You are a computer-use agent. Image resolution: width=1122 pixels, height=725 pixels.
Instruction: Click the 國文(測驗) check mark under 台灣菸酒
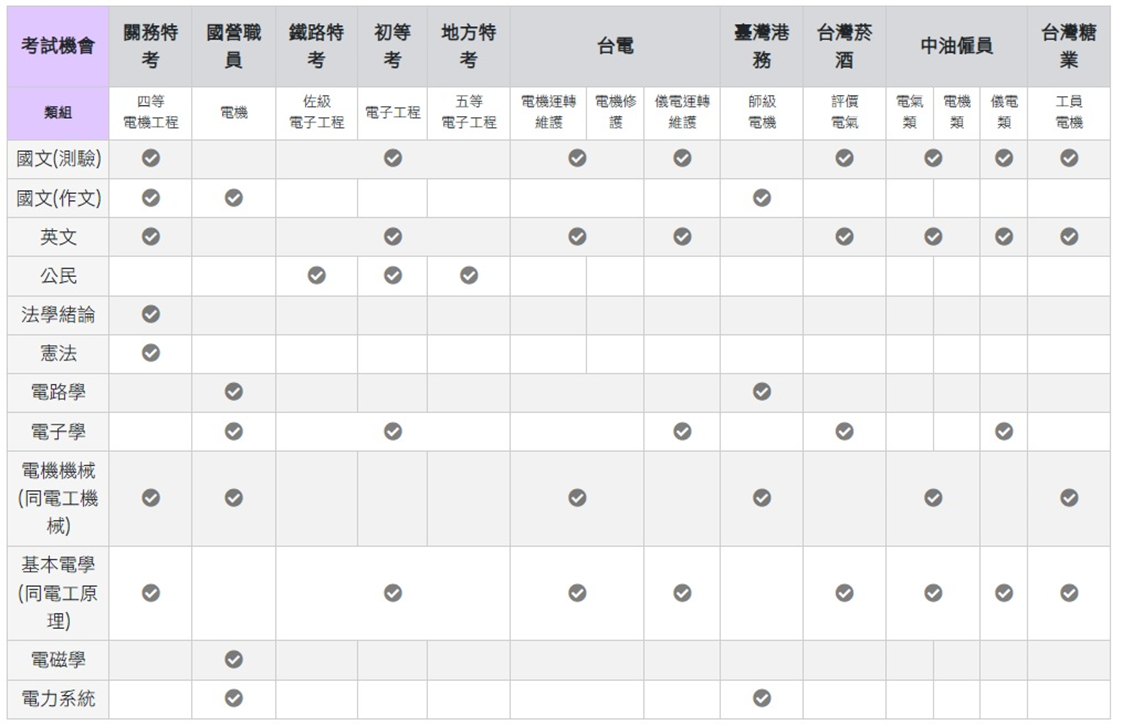click(x=844, y=158)
